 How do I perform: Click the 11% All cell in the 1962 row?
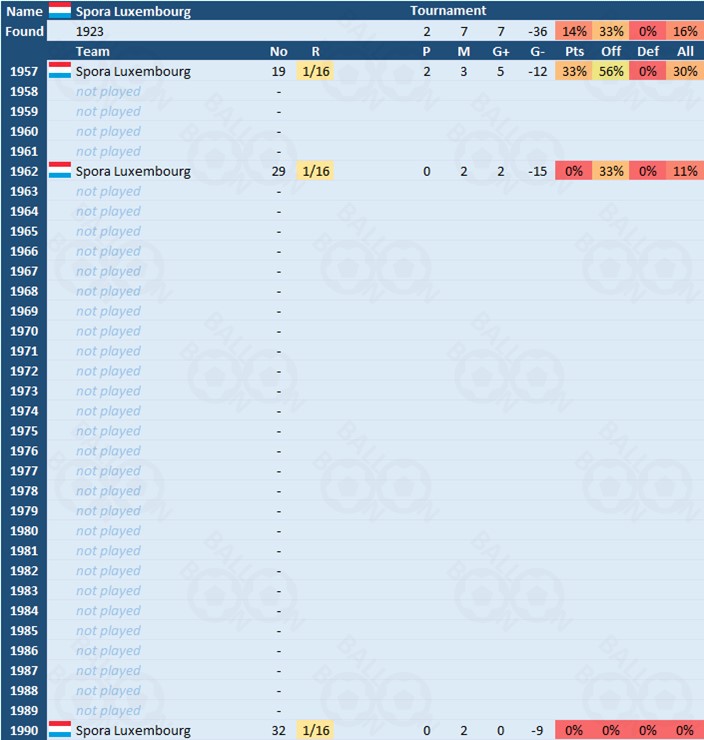point(685,171)
